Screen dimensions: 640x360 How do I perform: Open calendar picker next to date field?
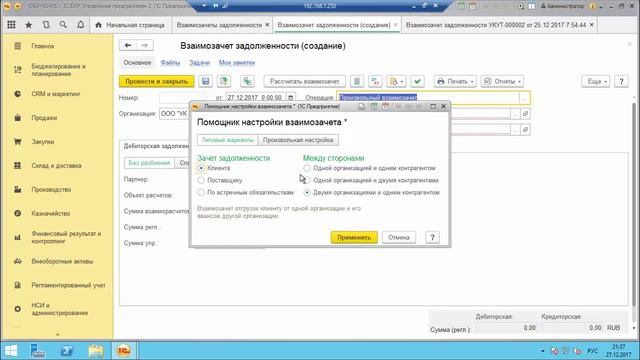point(291,98)
